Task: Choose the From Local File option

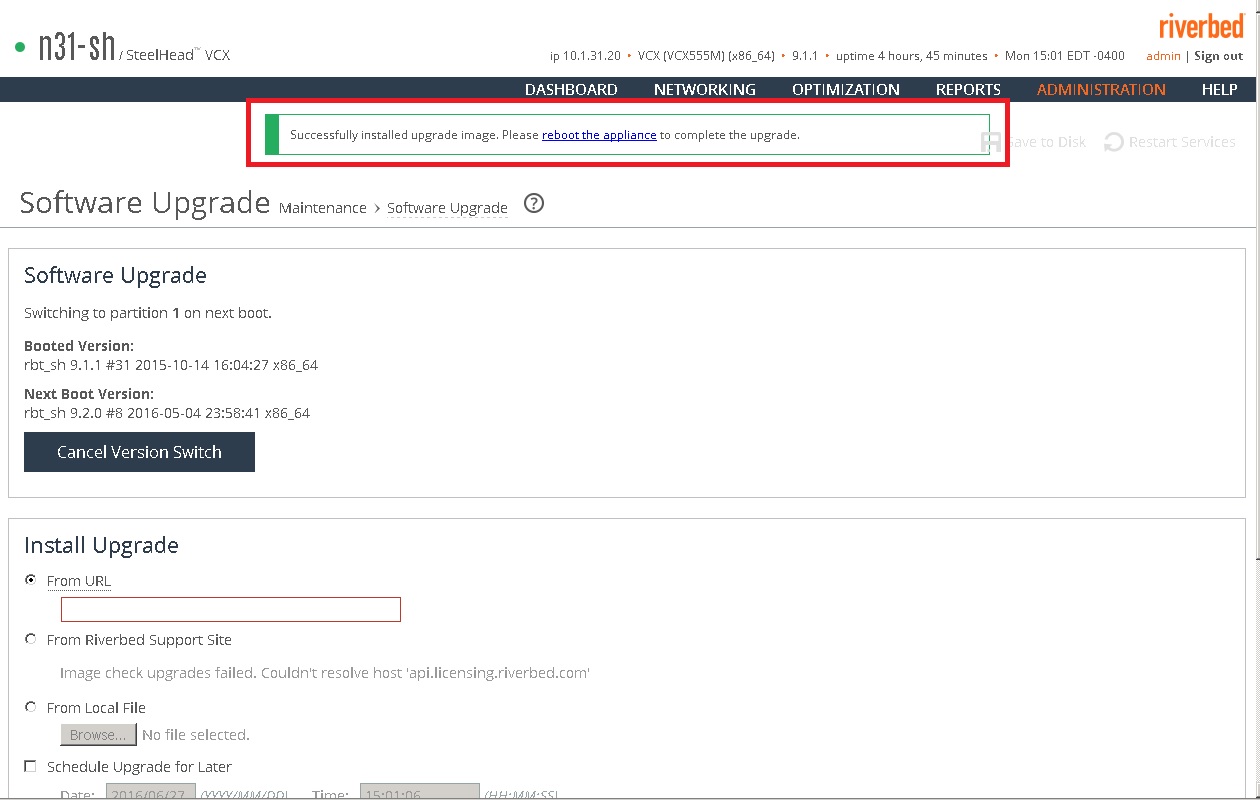Action: coord(31,707)
